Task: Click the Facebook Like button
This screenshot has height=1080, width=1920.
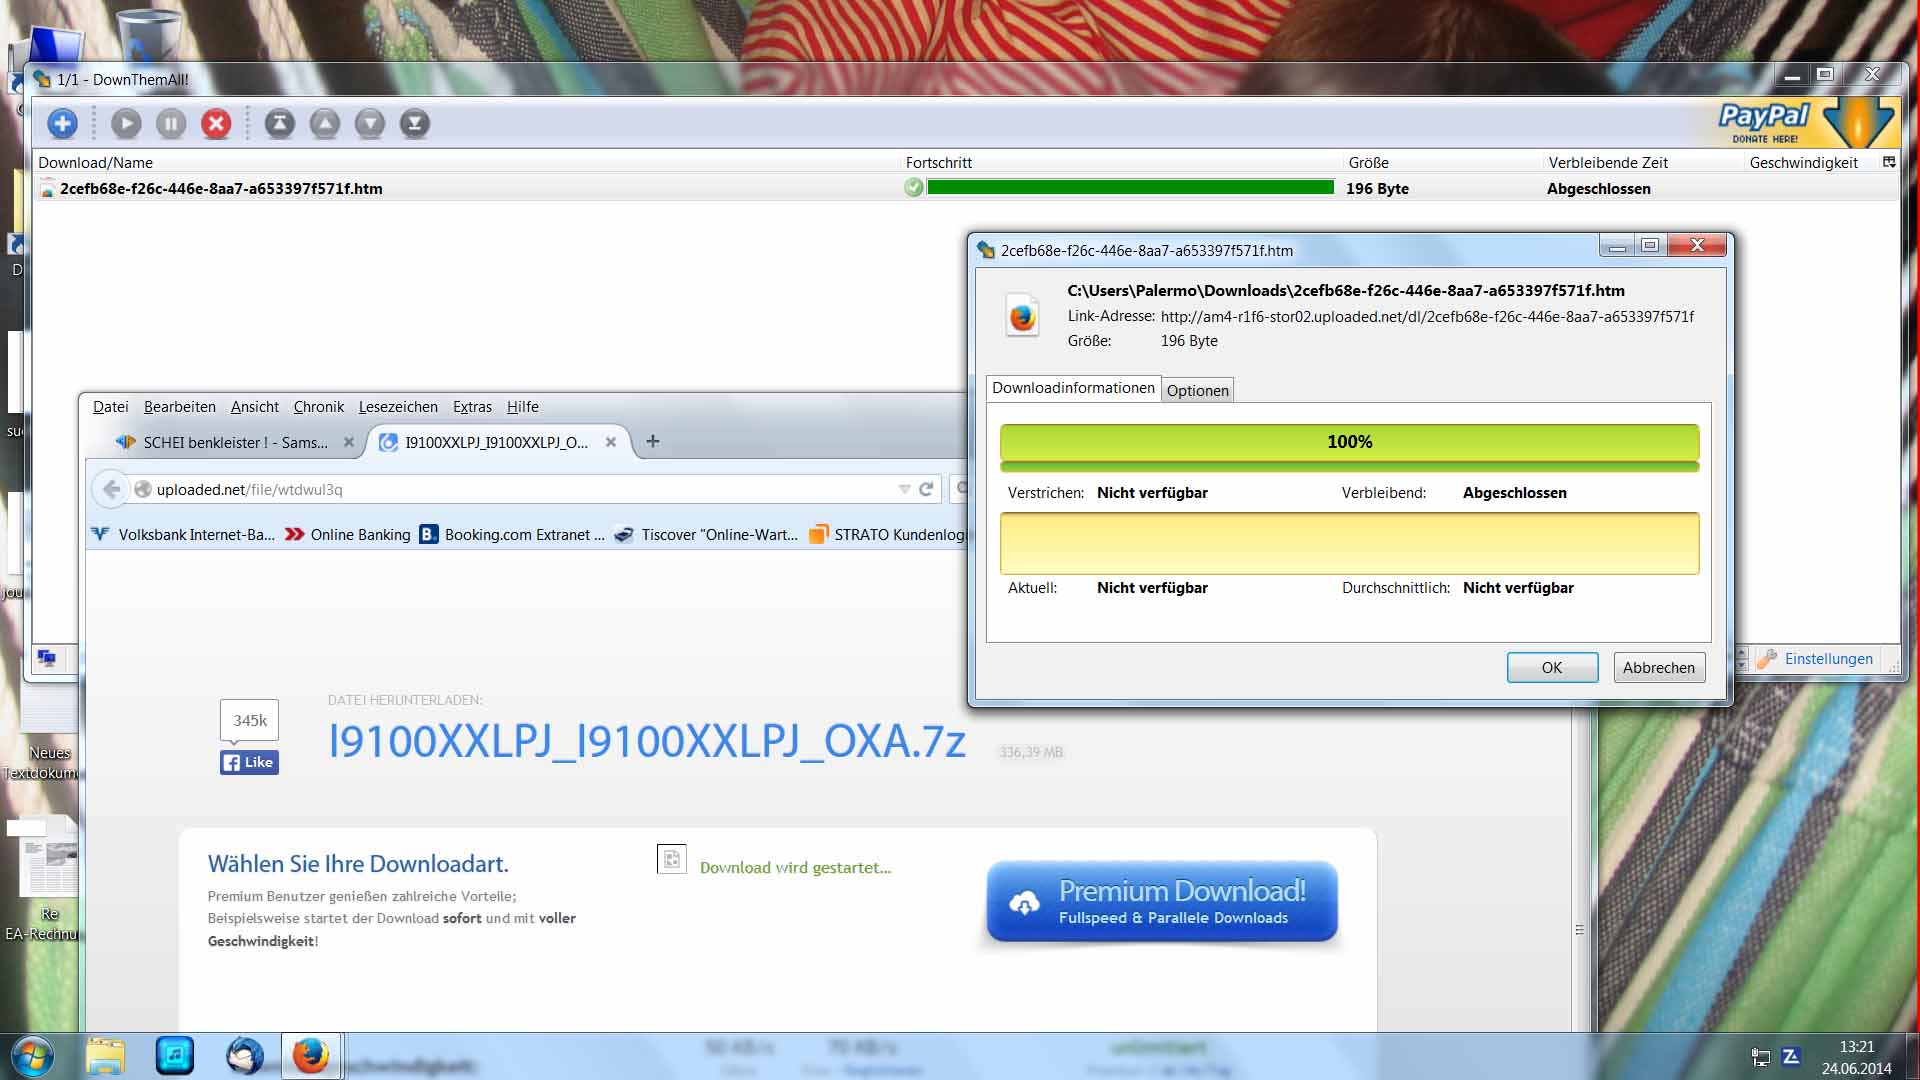Action: tap(249, 762)
